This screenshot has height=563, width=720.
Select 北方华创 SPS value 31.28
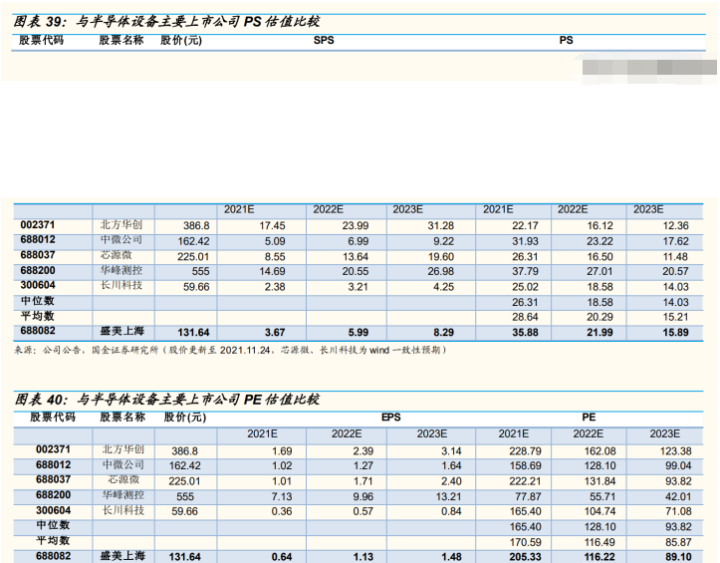[441, 226]
